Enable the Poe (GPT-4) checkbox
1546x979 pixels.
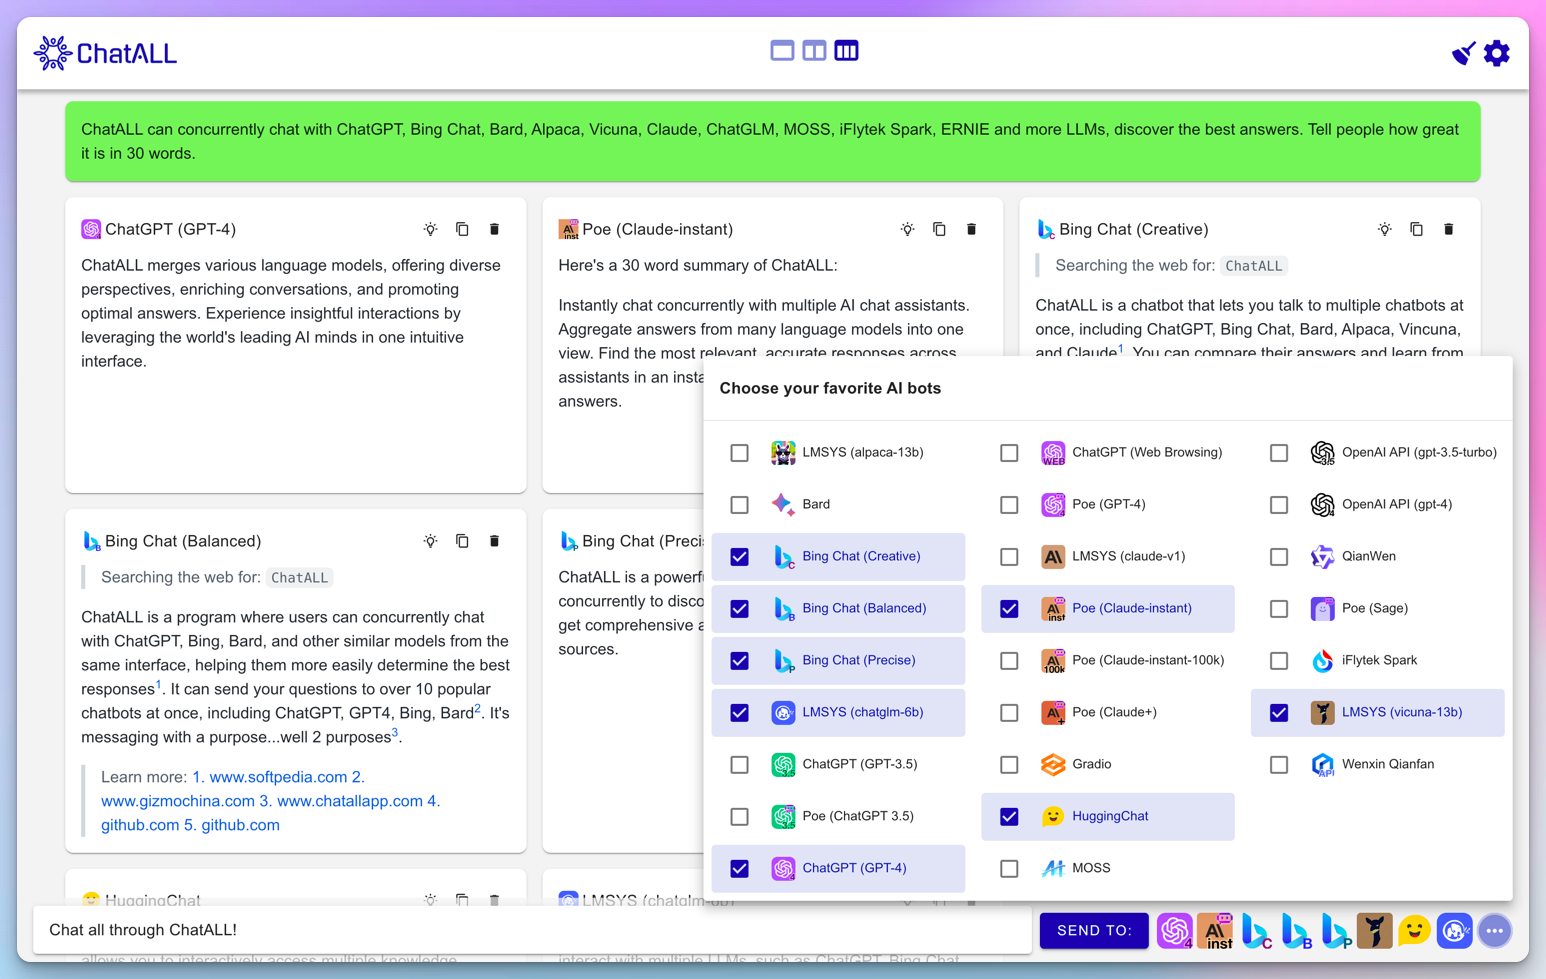(1009, 505)
